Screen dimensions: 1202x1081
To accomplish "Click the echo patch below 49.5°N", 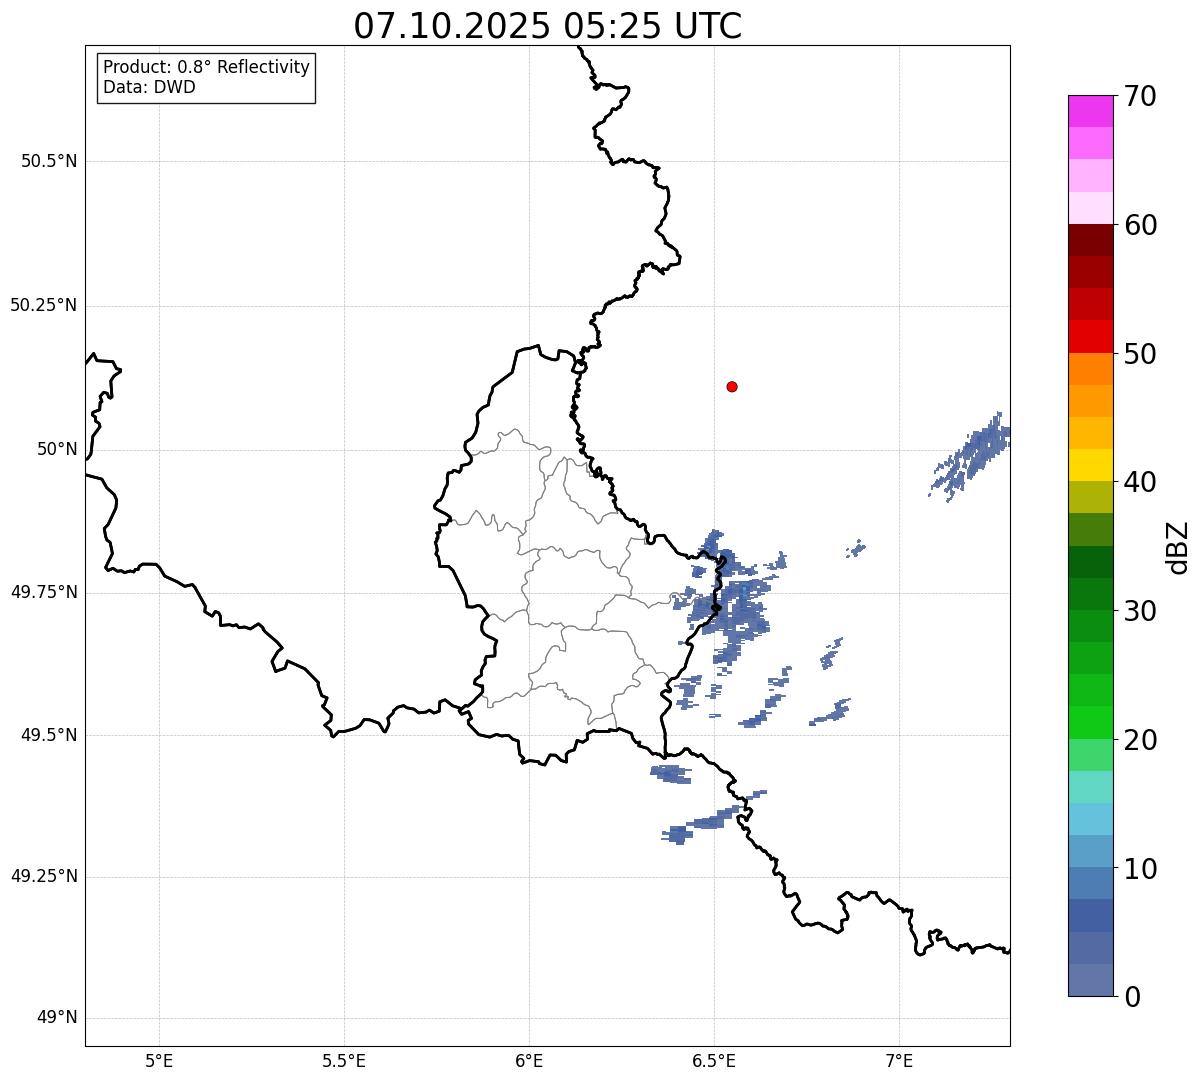I will (670, 774).
